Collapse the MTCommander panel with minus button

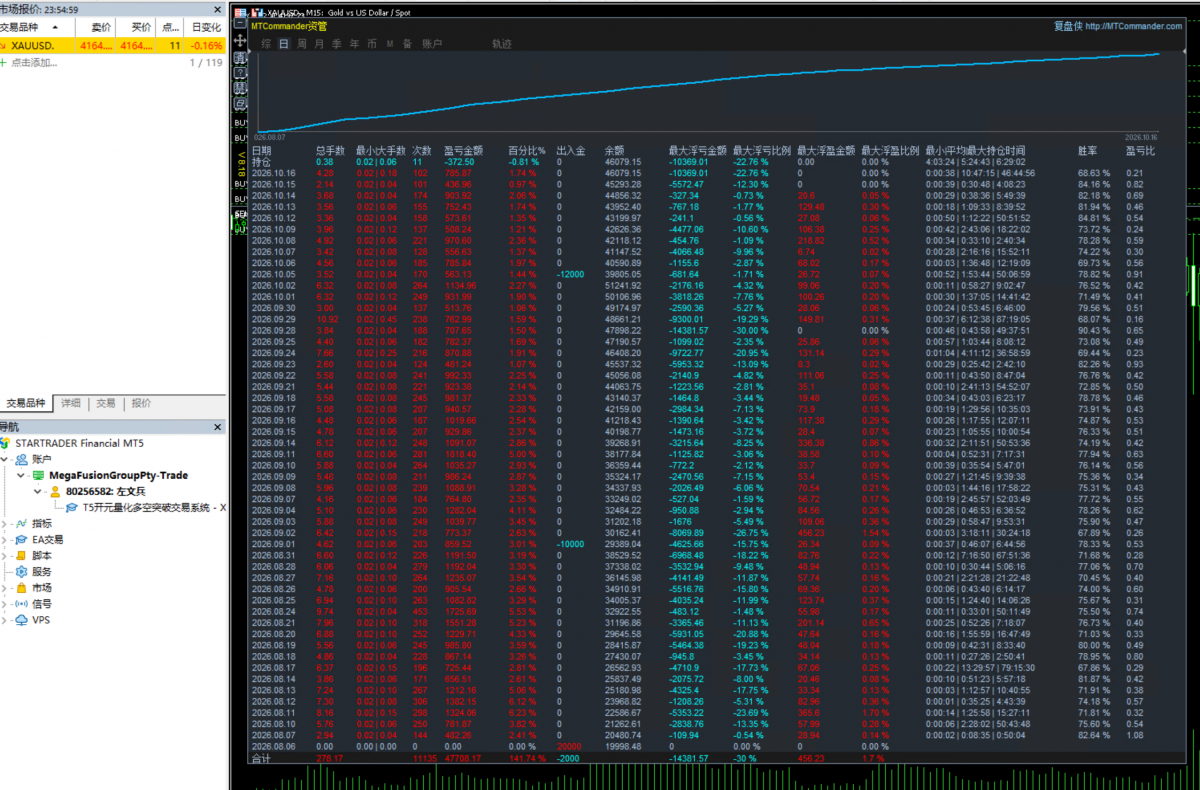pyautogui.click(x=240, y=22)
